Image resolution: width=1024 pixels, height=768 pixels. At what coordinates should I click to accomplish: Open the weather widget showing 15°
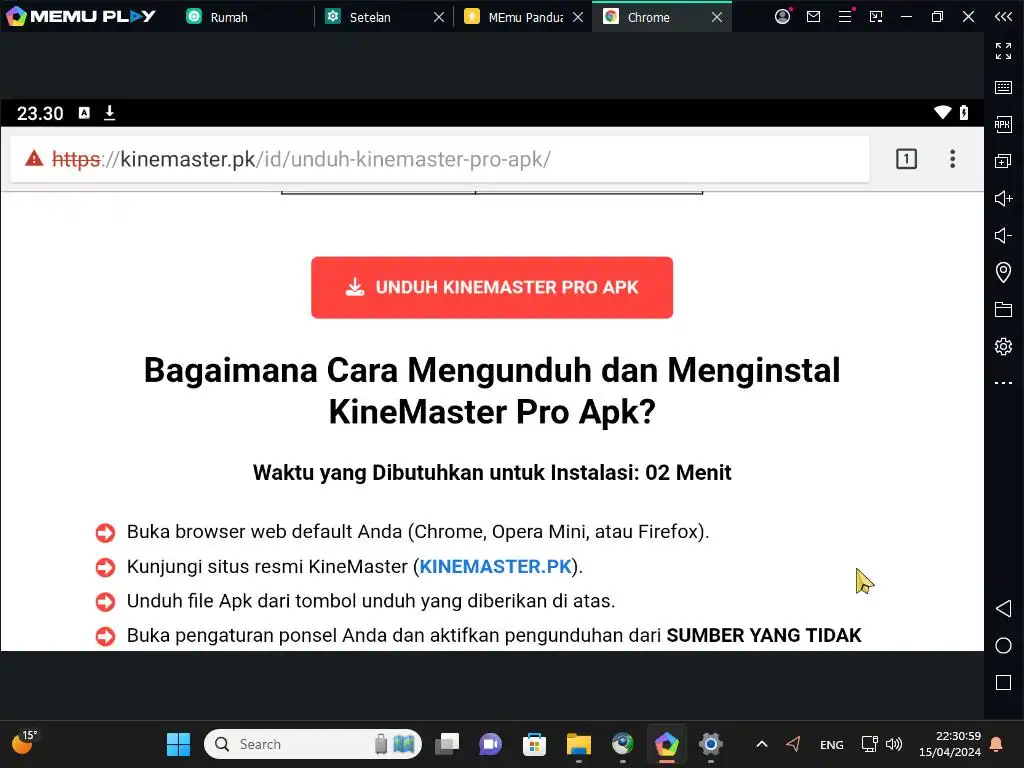click(x=24, y=743)
